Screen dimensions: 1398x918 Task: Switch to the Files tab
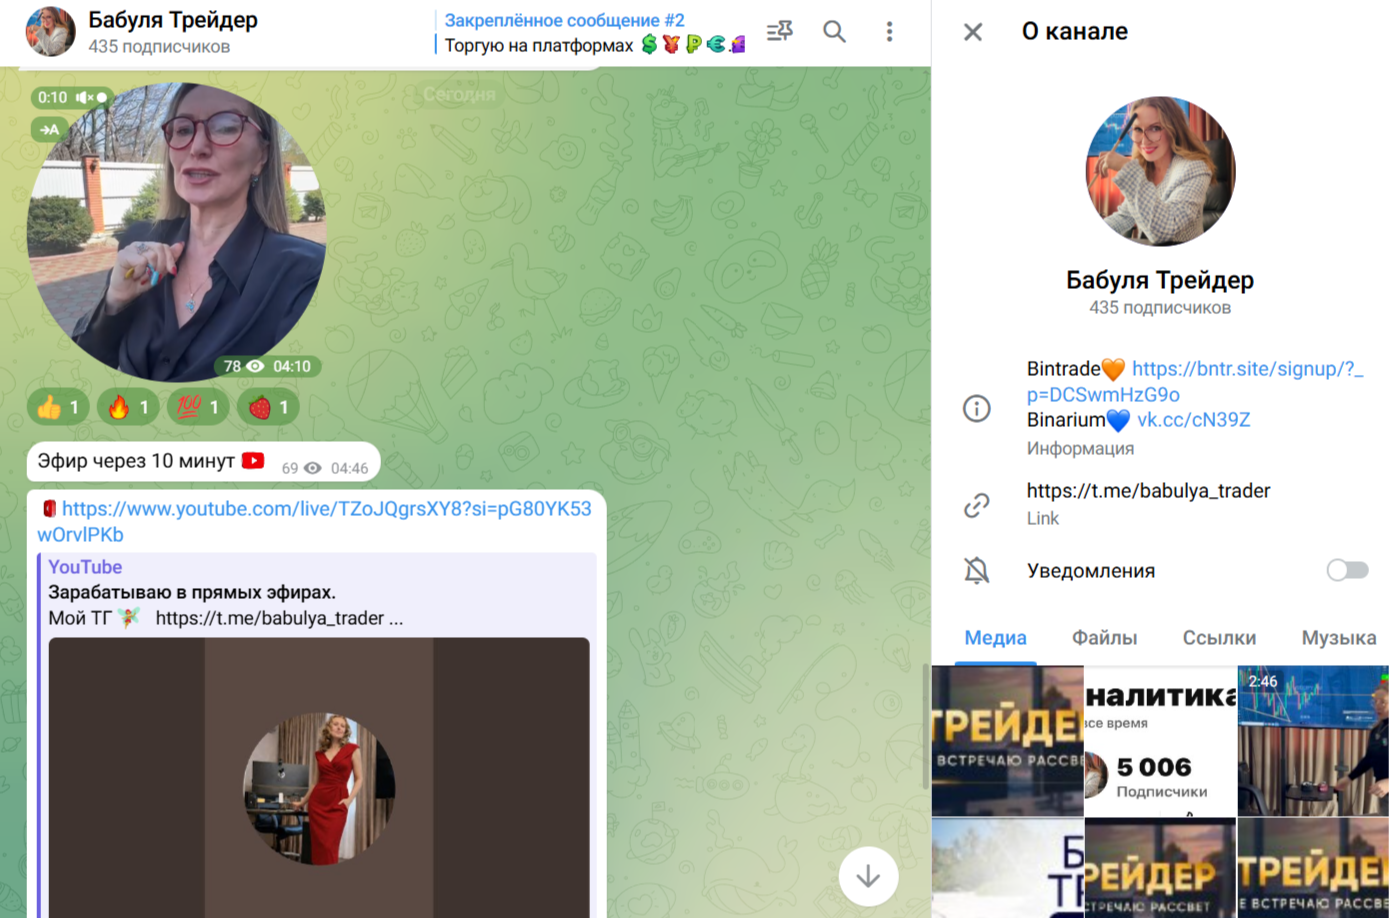(x=1104, y=638)
